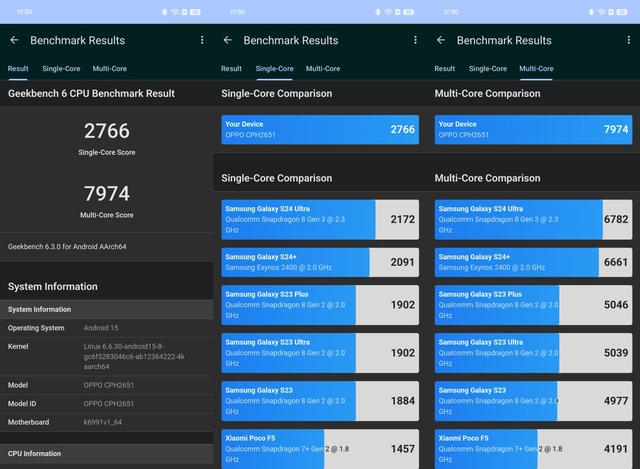This screenshot has height=469, width=640.
Task: Tap Galaxy S24 Ultra entry scoring 2172
Action: coord(320,219)
